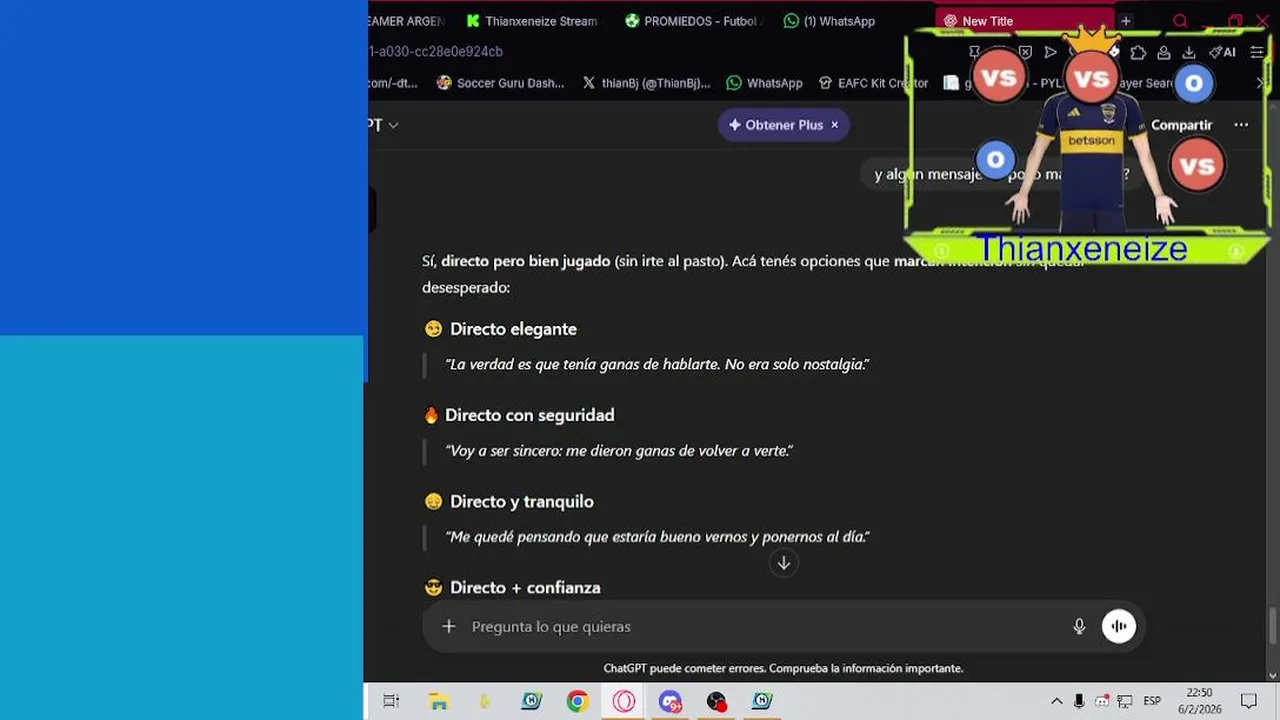
Task: Open network tray icon
Action: [x=1125, y=702]
